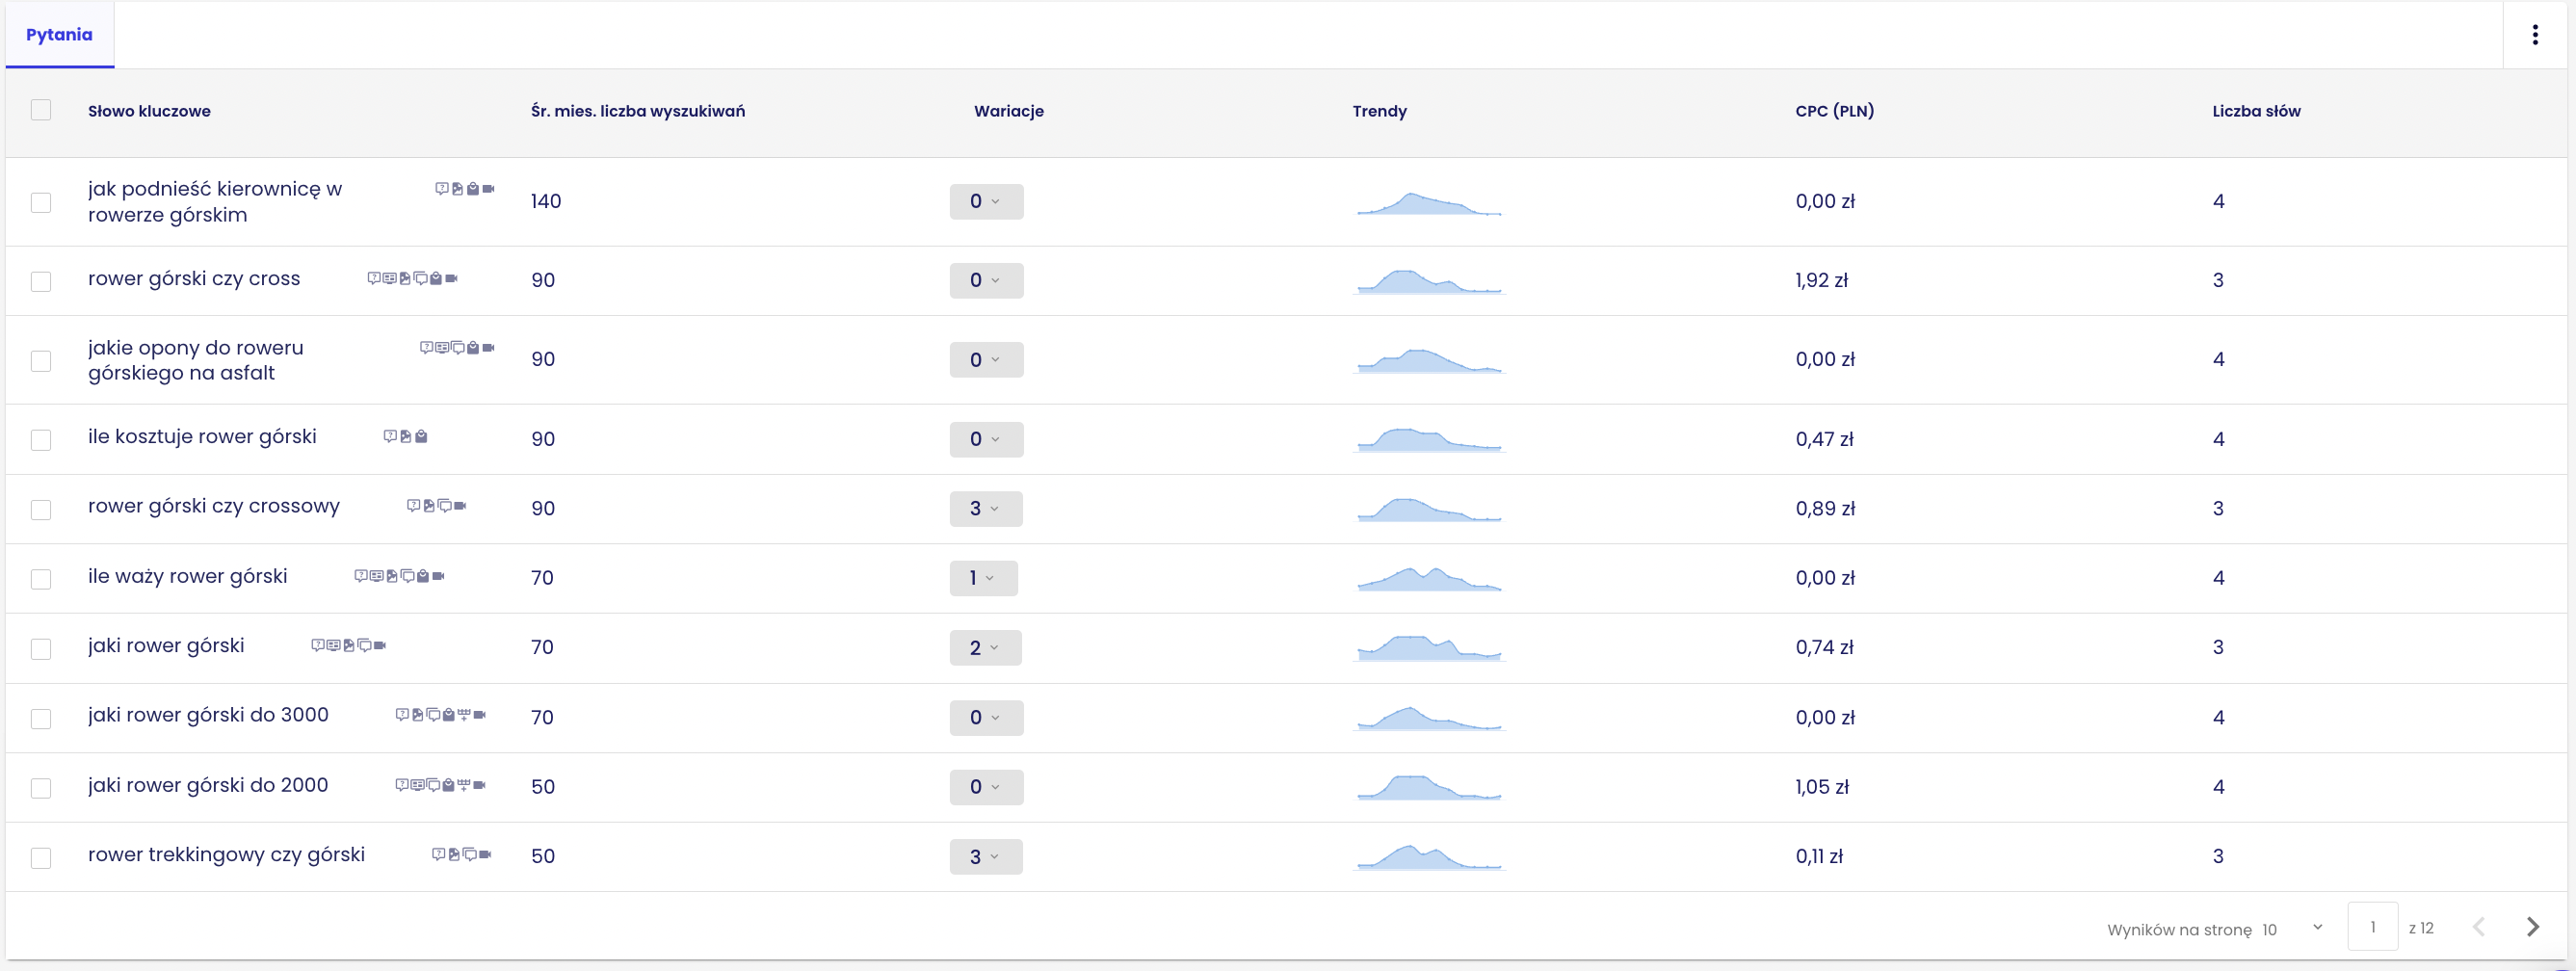Image resolution: width=2576 pixels, height=971 pixels.
Task: Tick checkbox for 'jakie opony do roweru górskiego'
Action: point(41,360)
